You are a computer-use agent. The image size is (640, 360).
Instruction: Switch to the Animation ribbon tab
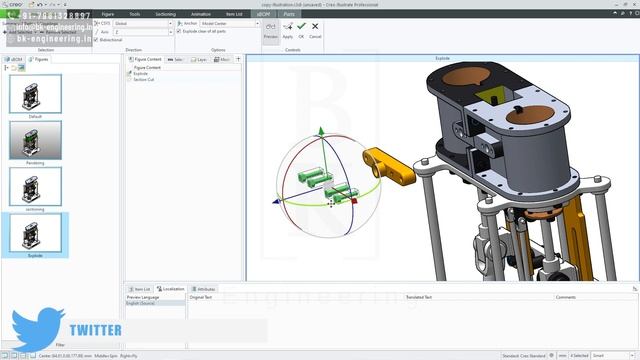coord(201,14)
